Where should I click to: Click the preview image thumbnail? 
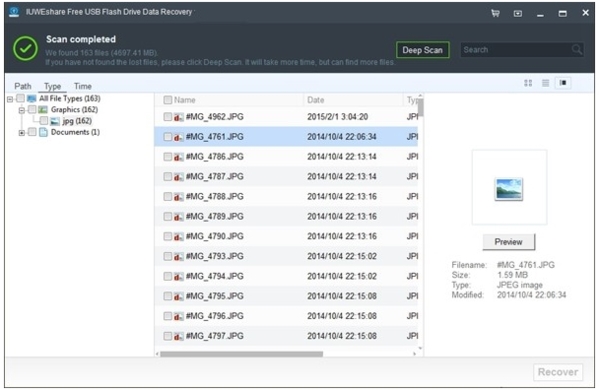(508, 189)
